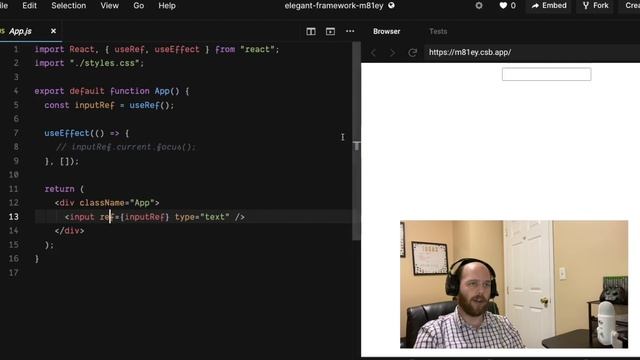Switch to the Tests tab

(x=438, y=31)
